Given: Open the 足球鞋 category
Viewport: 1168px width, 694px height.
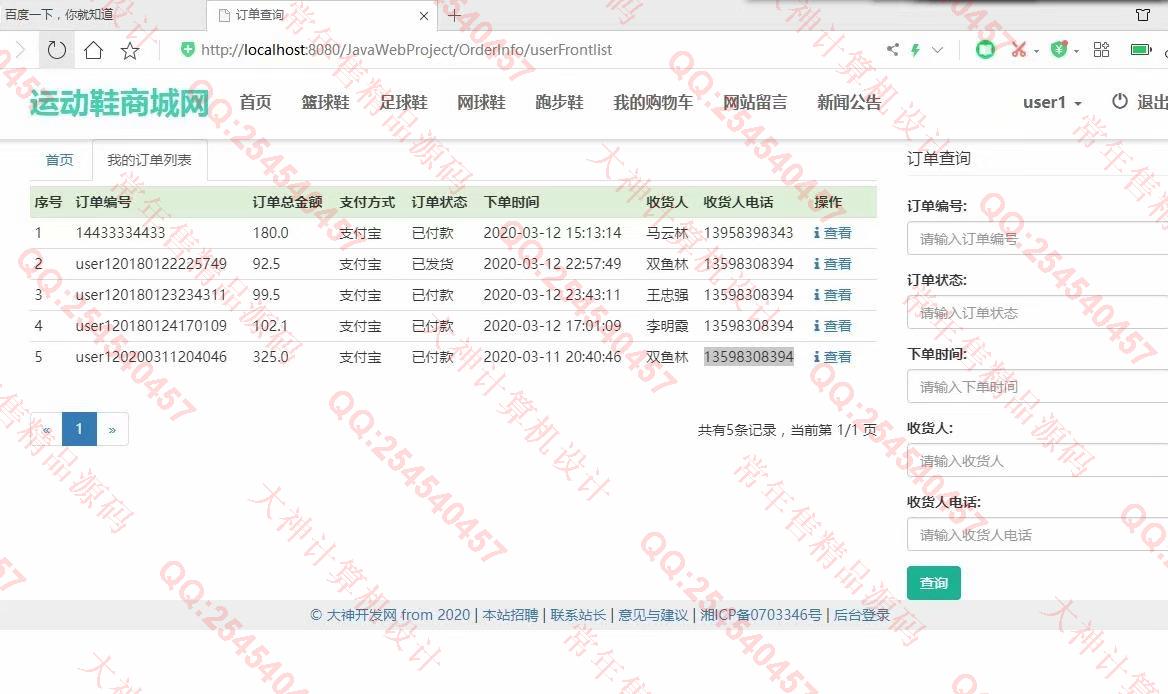Looking at the screenshot, I should (403, 102).
